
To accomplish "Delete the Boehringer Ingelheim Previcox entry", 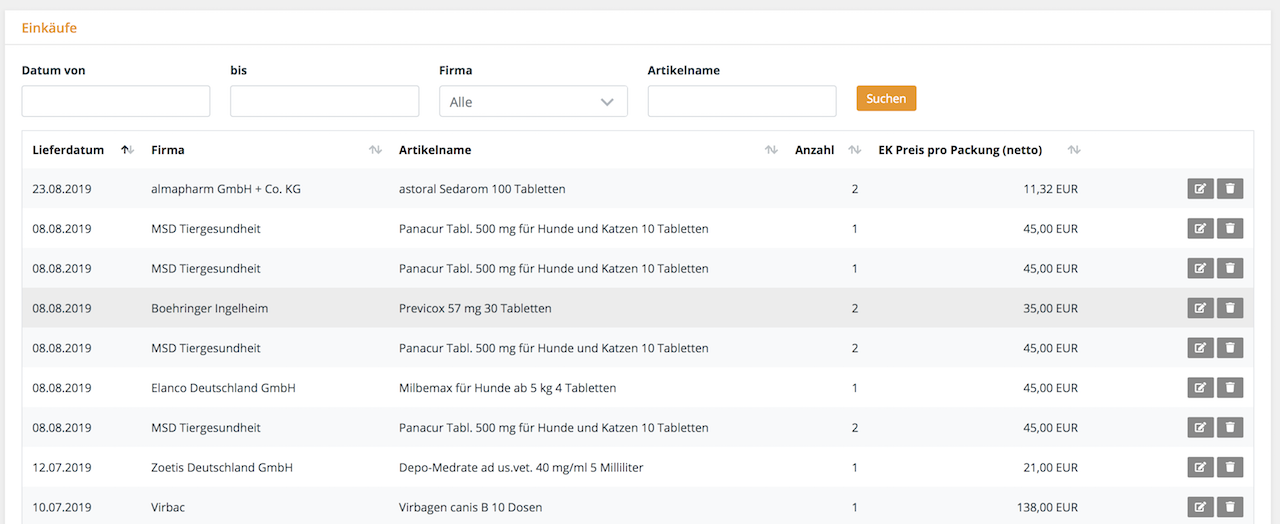I will 1230,308.
